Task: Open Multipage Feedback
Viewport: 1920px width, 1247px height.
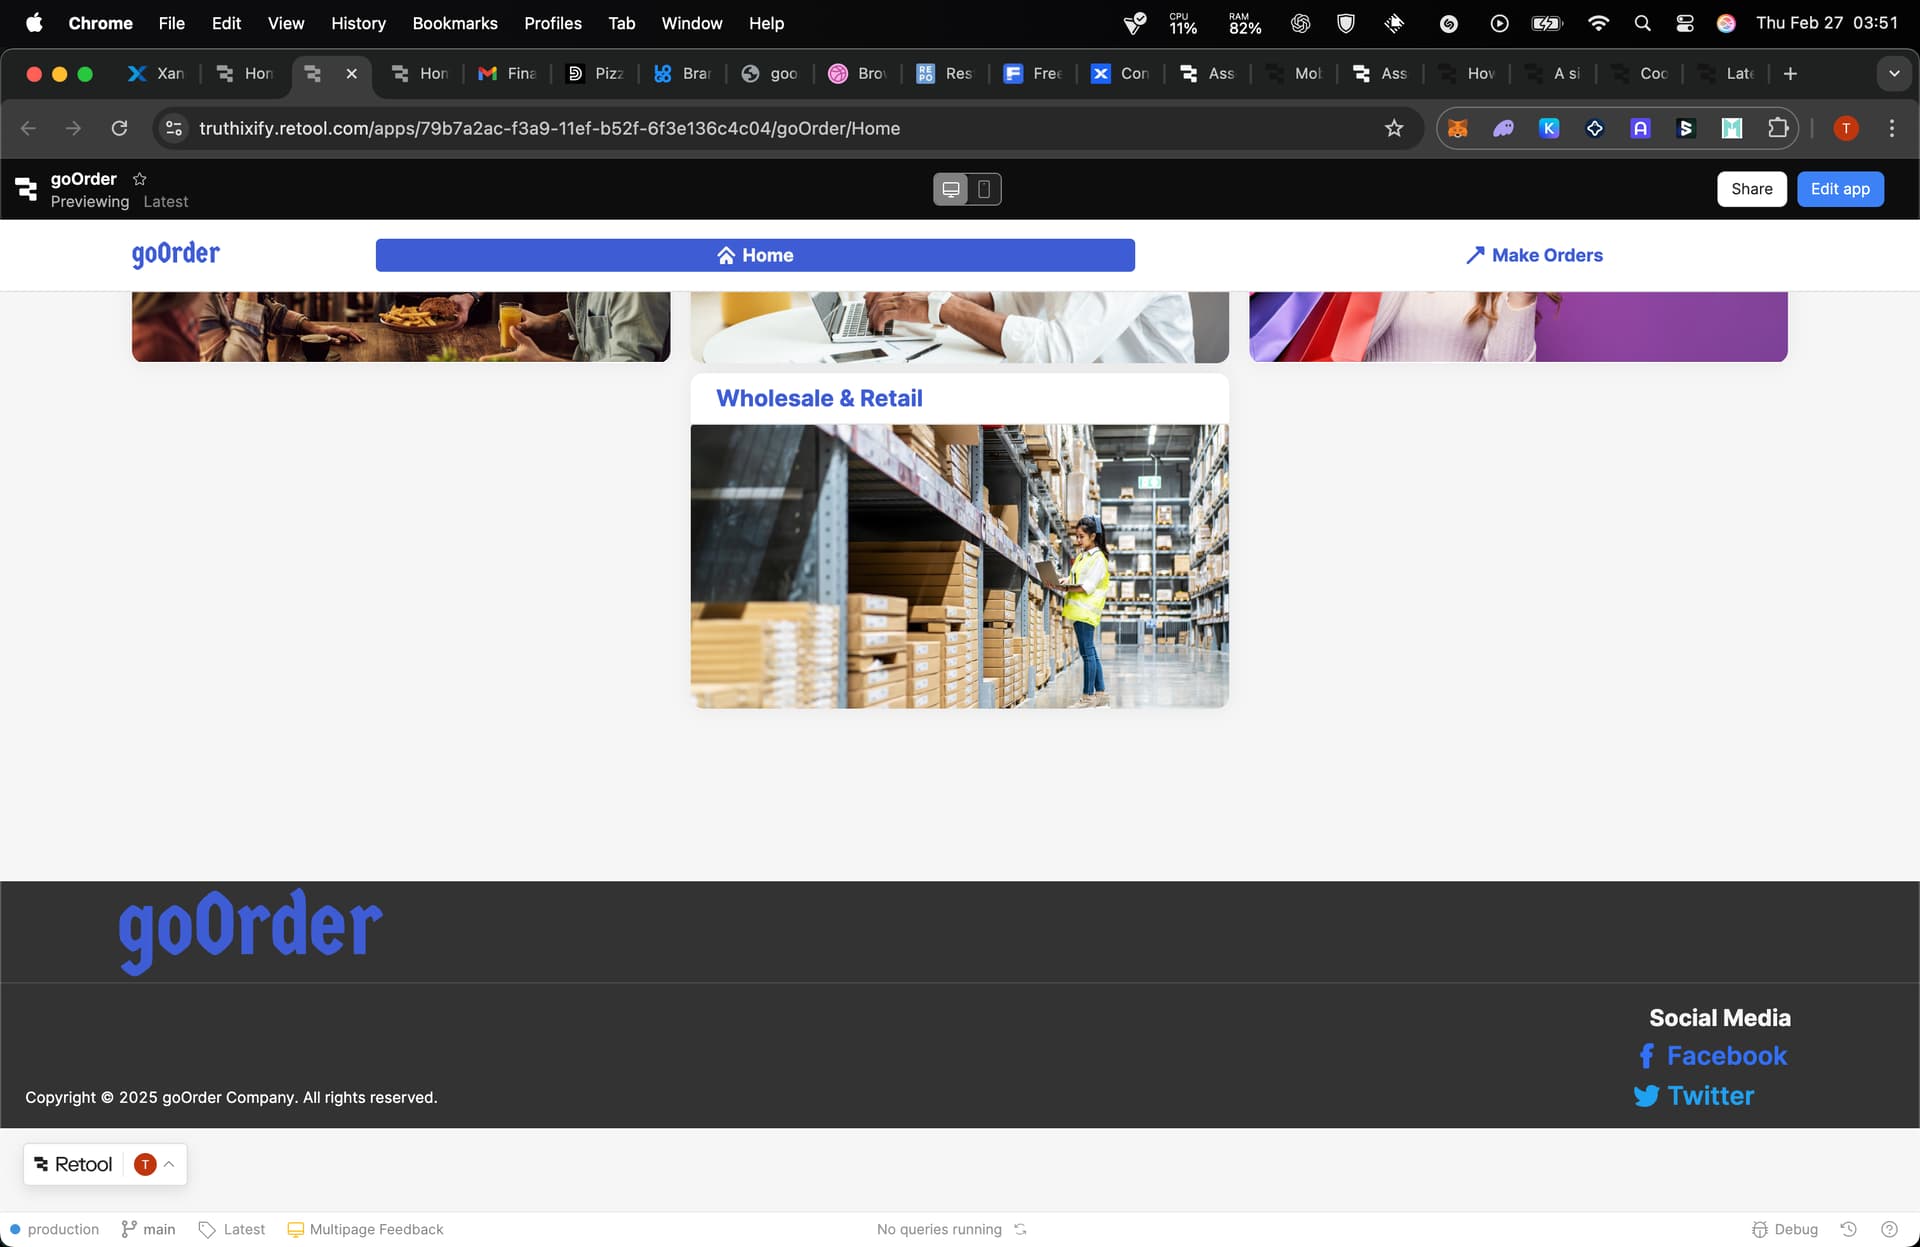Action: click(365, 1229)
